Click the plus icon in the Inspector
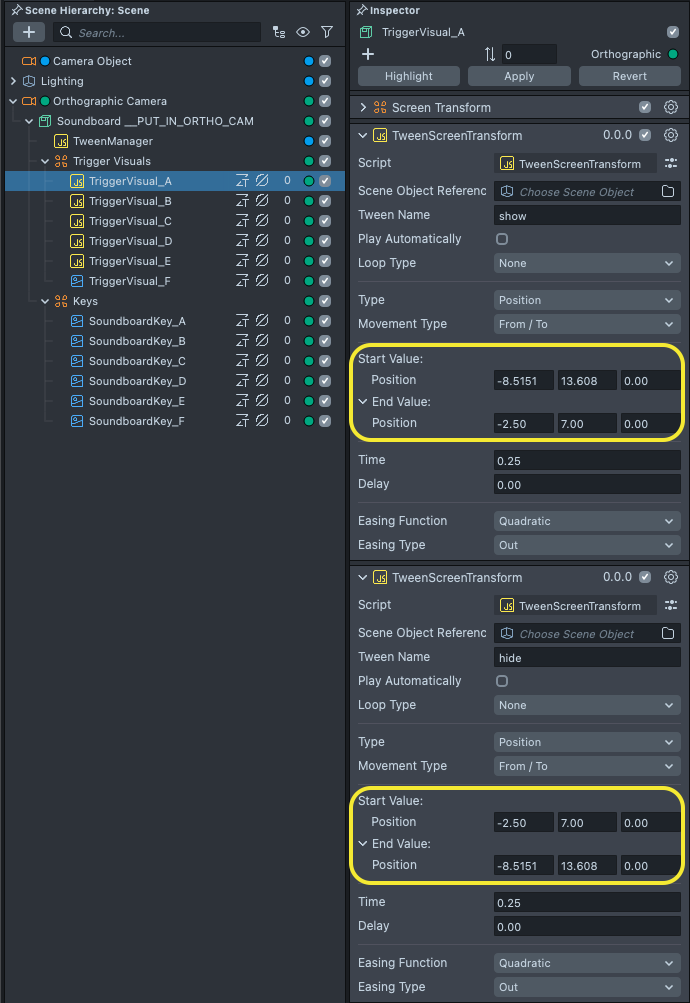This screenshot has width=690, height=1003. click(x=368, y=54)
